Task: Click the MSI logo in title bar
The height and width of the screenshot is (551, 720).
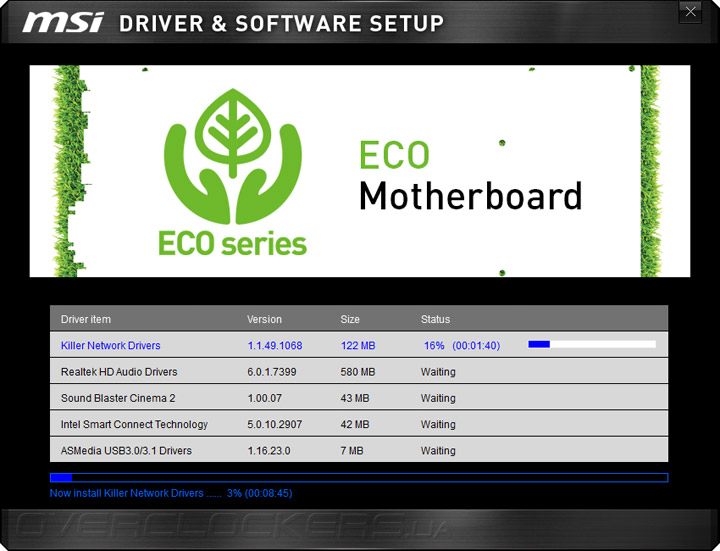Action: point(63,22)
